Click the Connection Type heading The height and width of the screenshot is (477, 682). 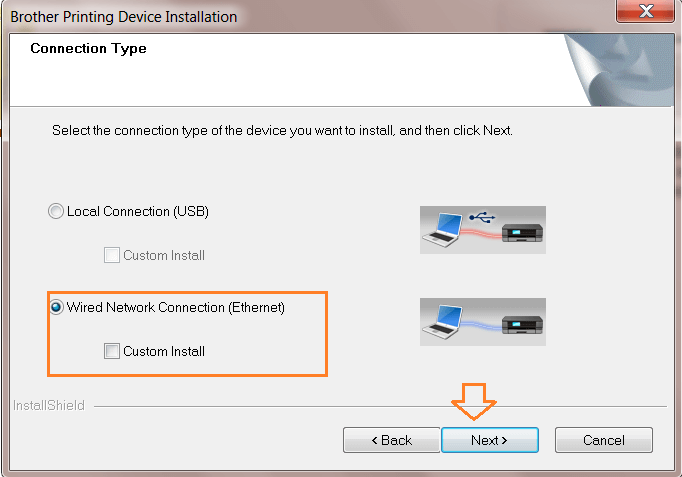click(x=88, y=49)
